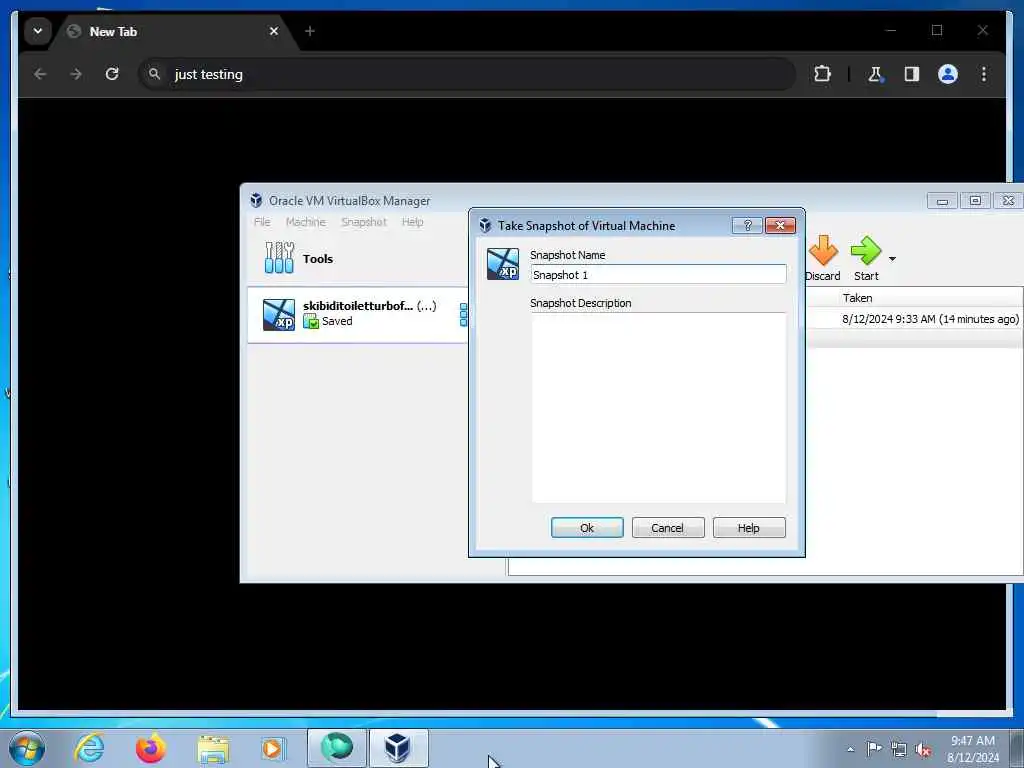Viewport: 1024px width, 768px height.
Task: Open Help from the snapshot dialog buttons
Action: (749, 528)
